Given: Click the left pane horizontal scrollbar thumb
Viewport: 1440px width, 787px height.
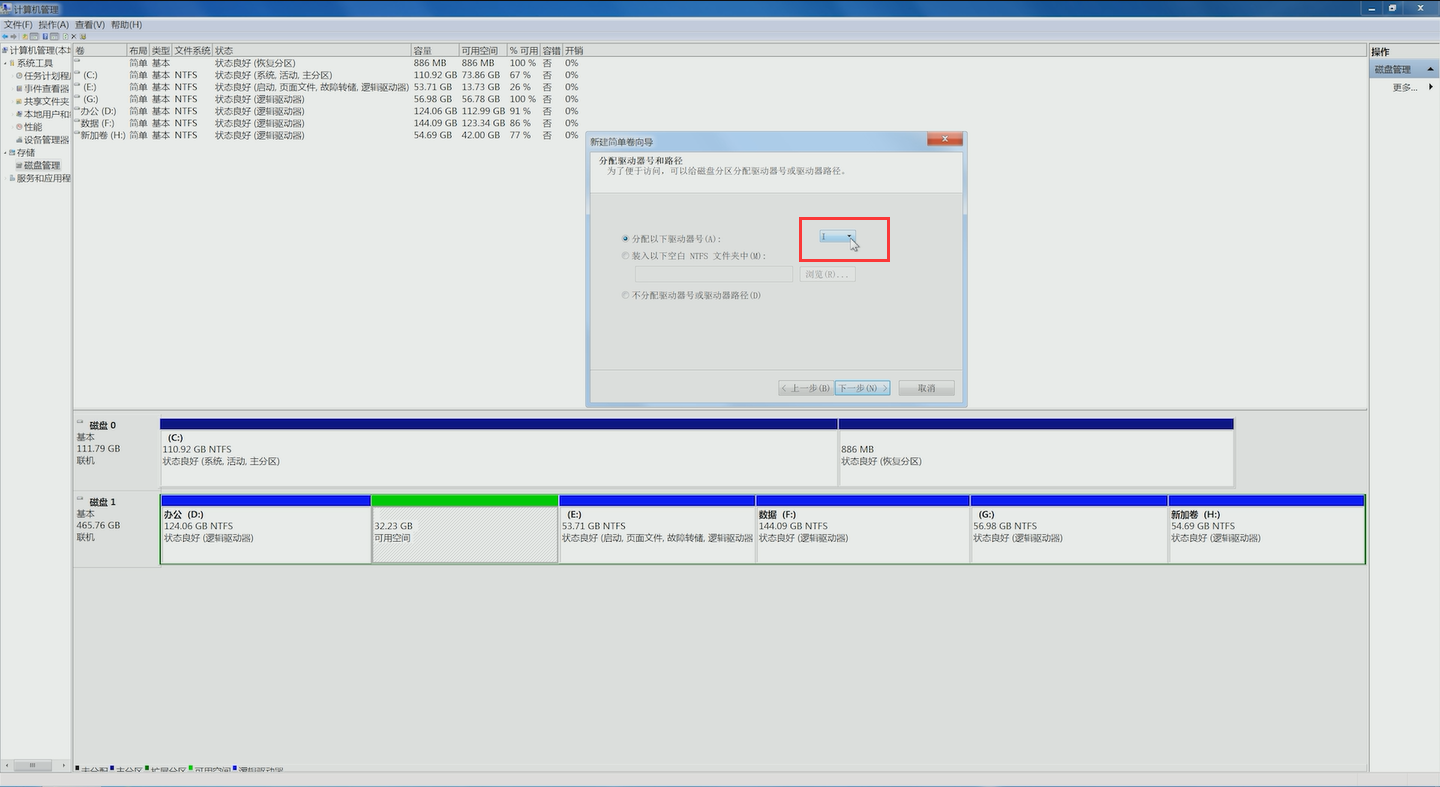Looking at the screenshot, I should (33, 765).
